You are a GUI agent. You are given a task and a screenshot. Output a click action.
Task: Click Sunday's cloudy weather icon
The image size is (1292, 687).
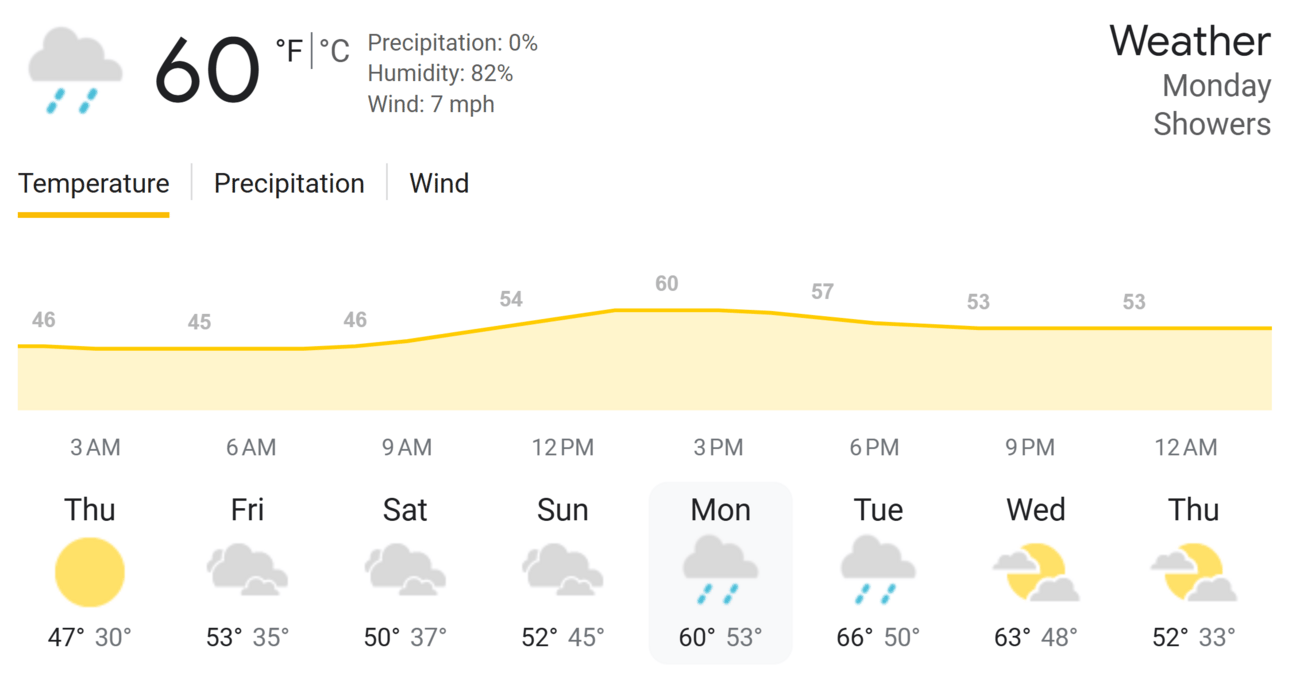click(x=563, y=570)
